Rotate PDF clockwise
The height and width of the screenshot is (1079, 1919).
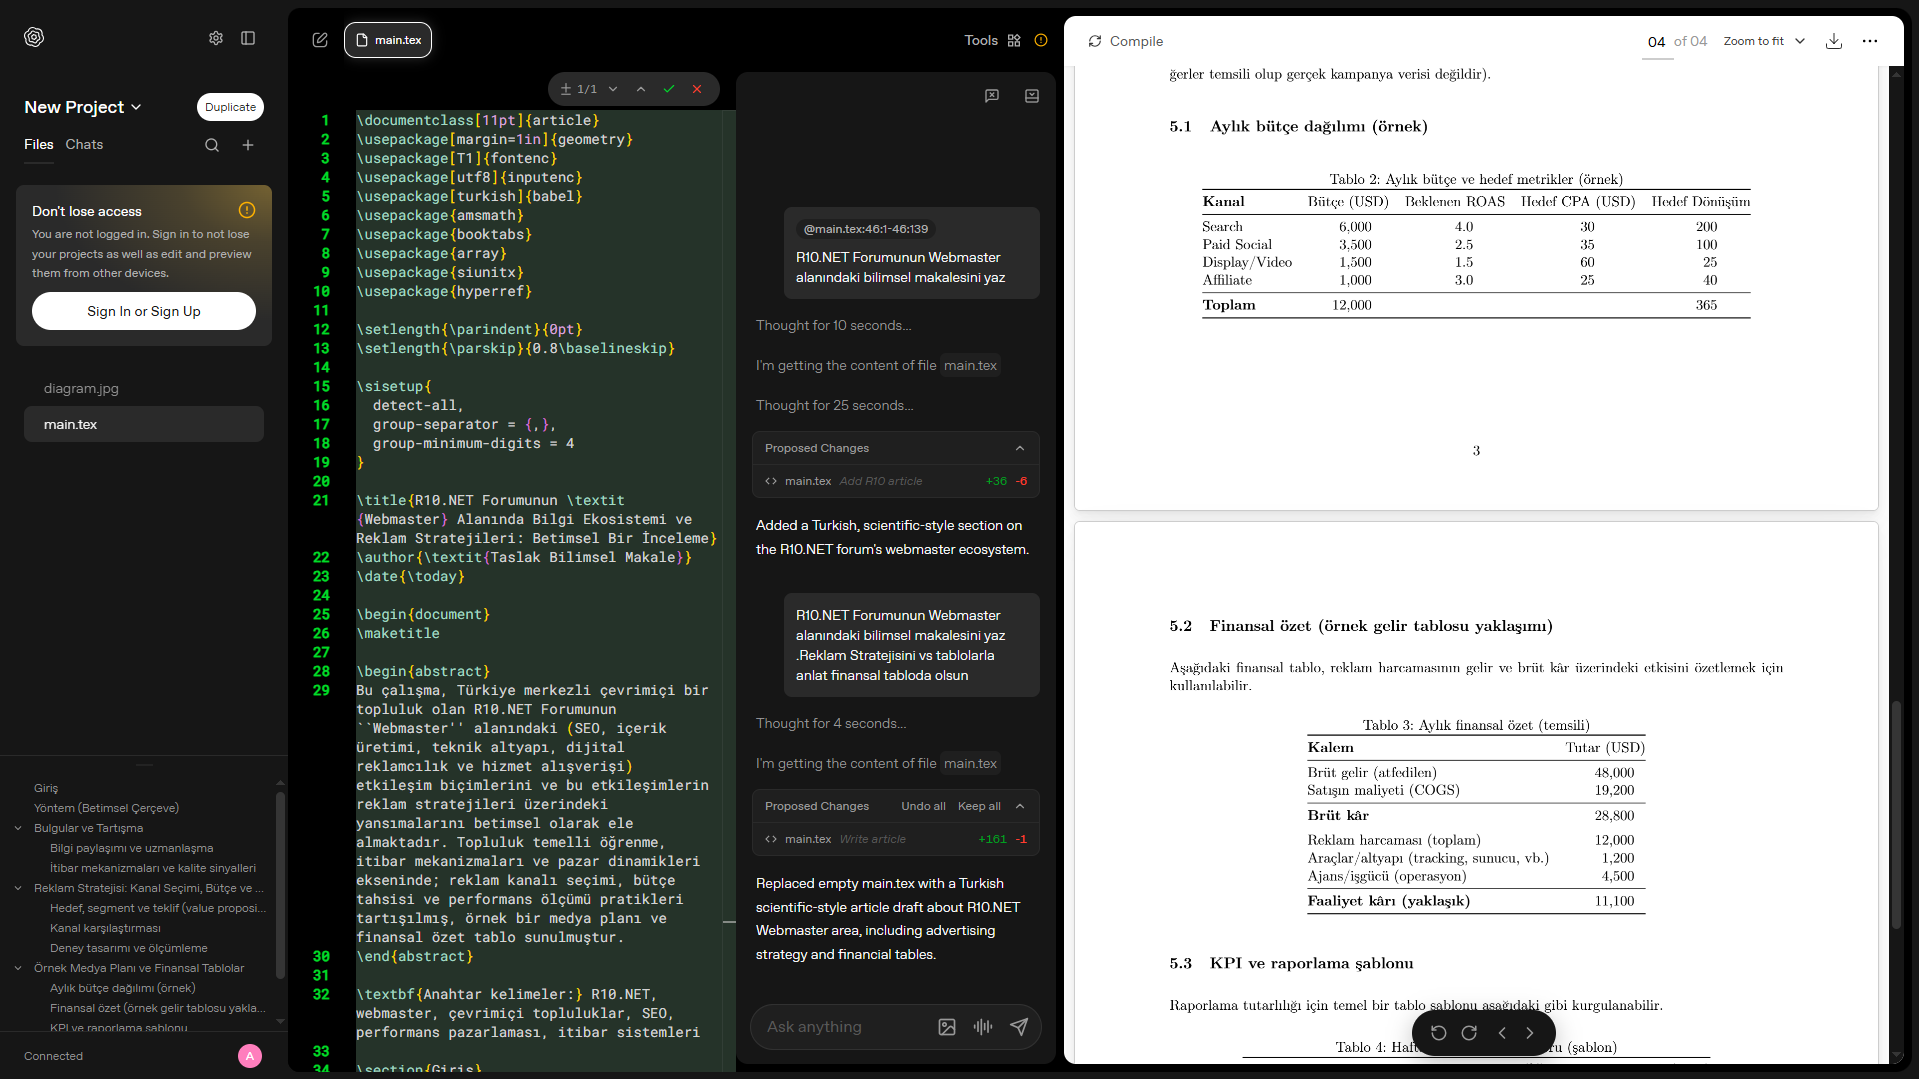tap(1469, 1033)
